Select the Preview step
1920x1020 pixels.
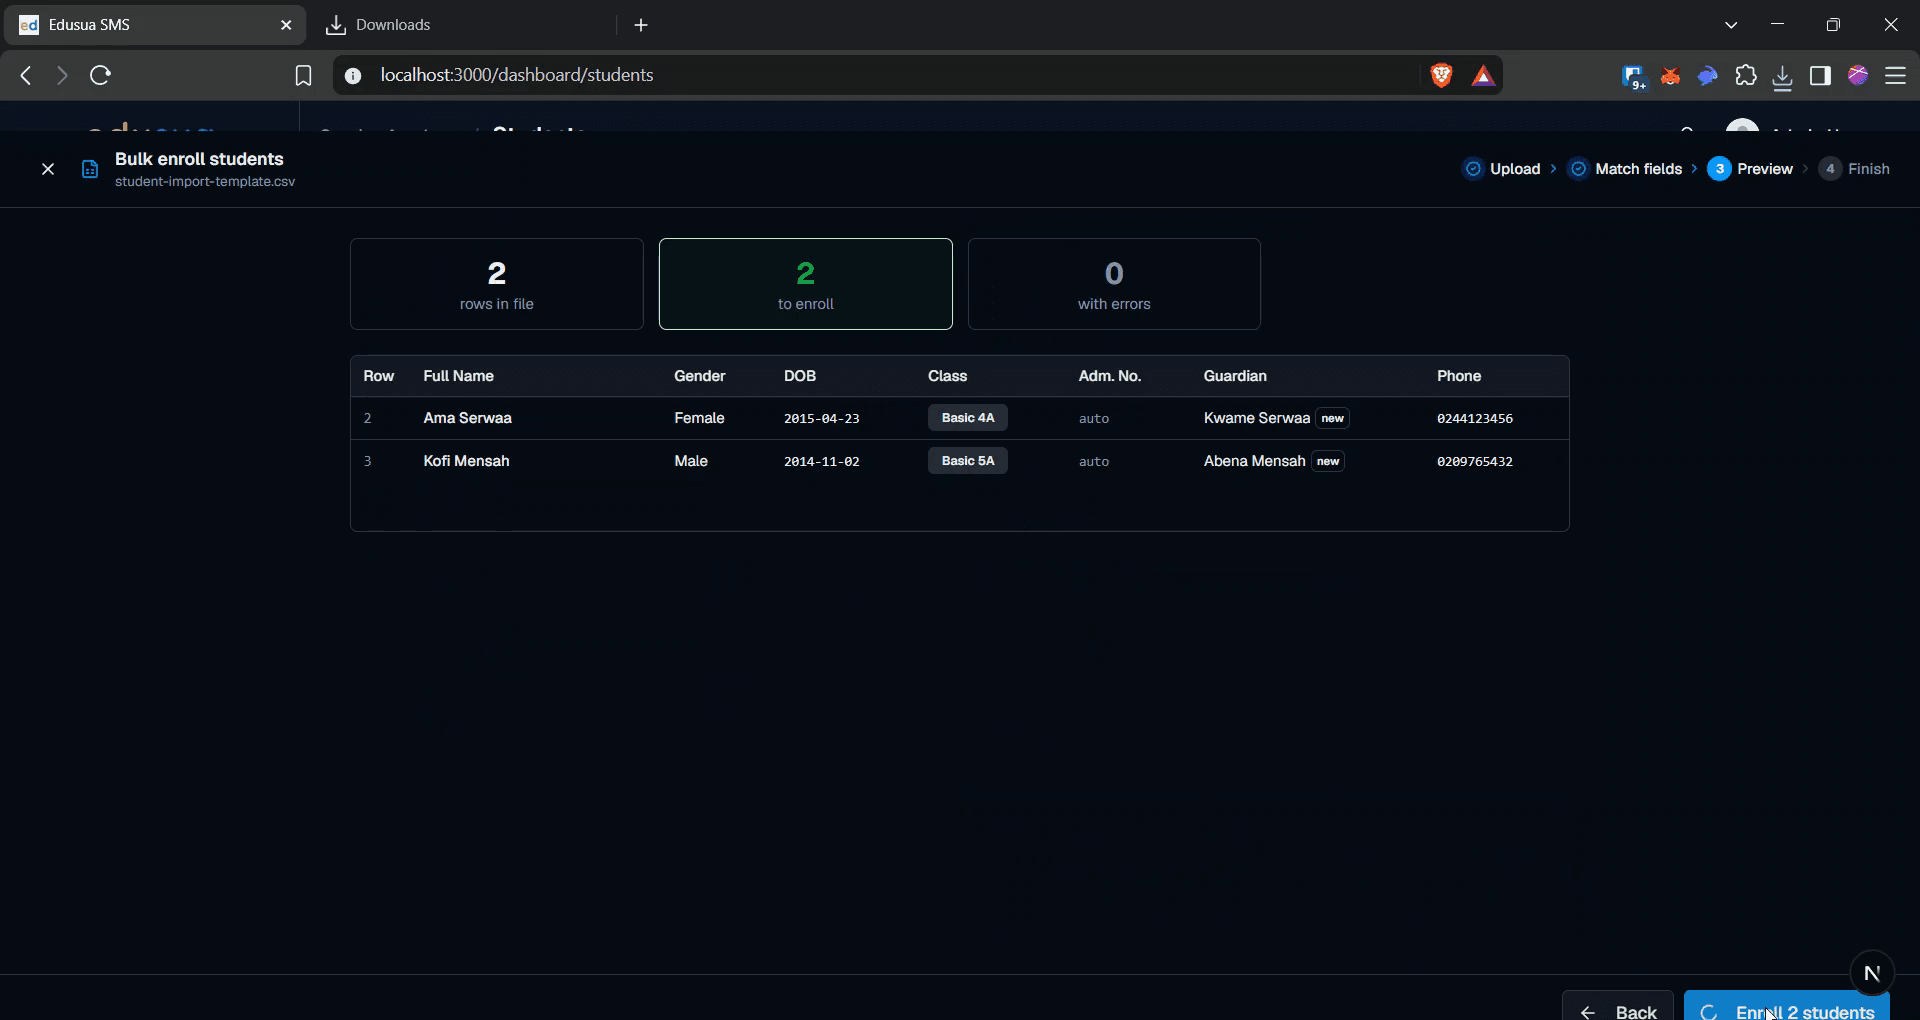(1750, 169)
